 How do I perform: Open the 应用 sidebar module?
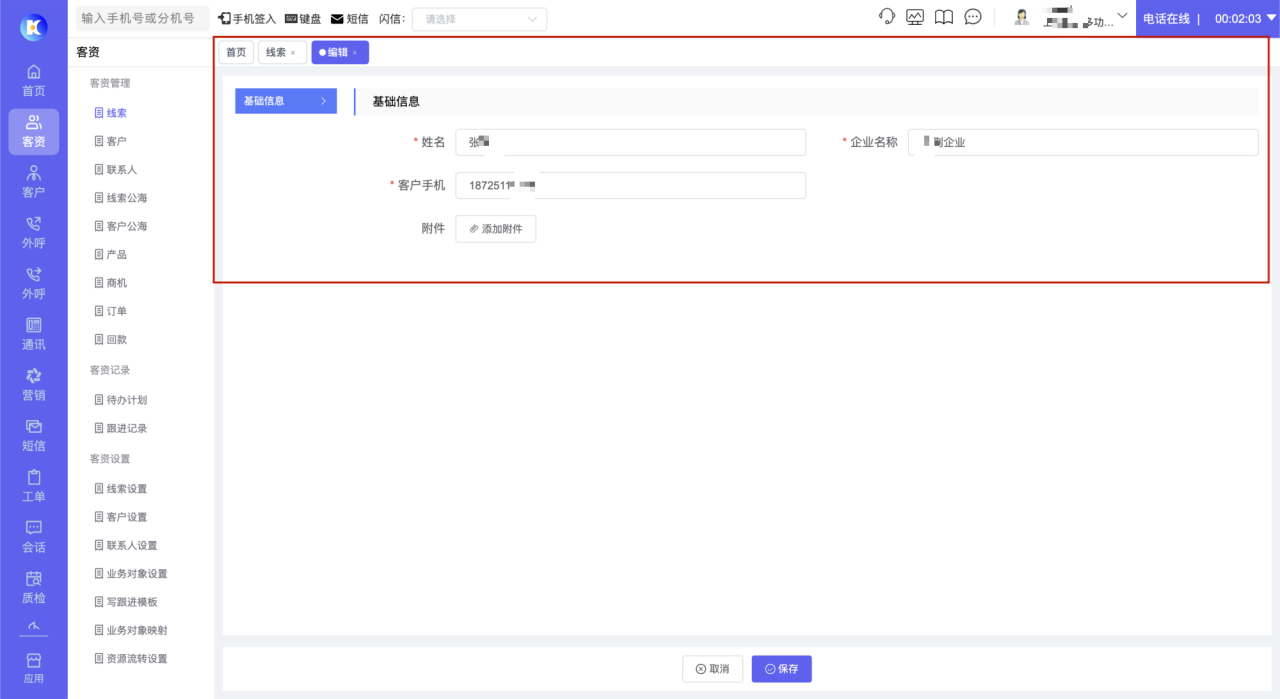[x=33, y=668]
